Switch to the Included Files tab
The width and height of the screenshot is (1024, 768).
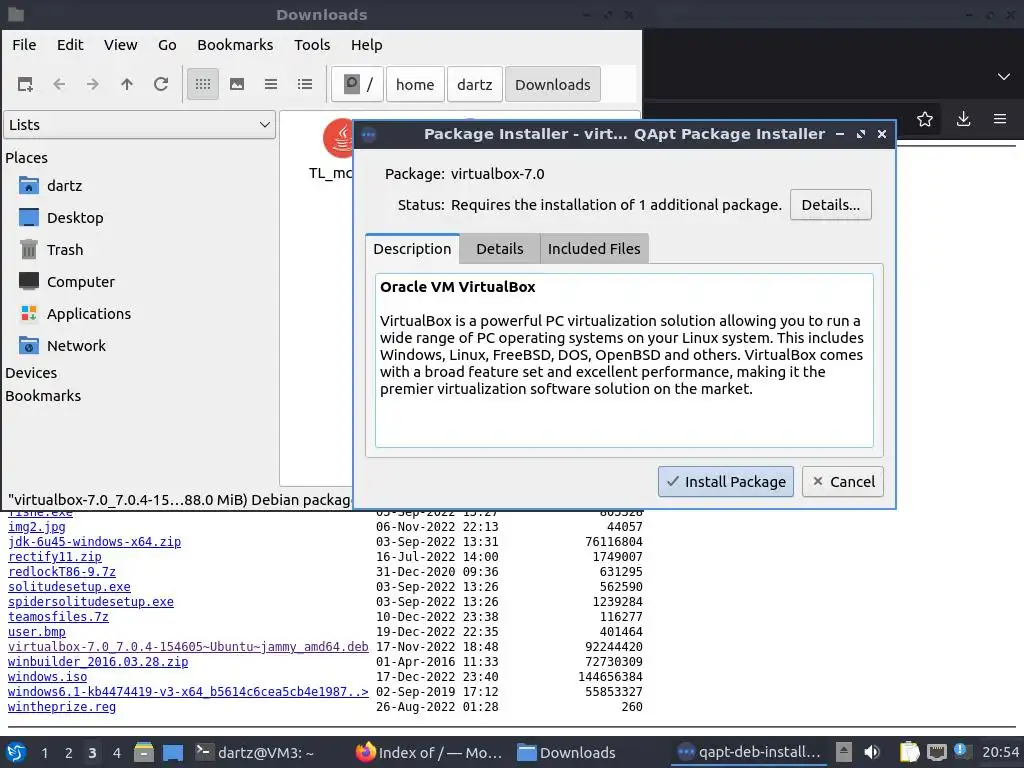coord(594,249)
